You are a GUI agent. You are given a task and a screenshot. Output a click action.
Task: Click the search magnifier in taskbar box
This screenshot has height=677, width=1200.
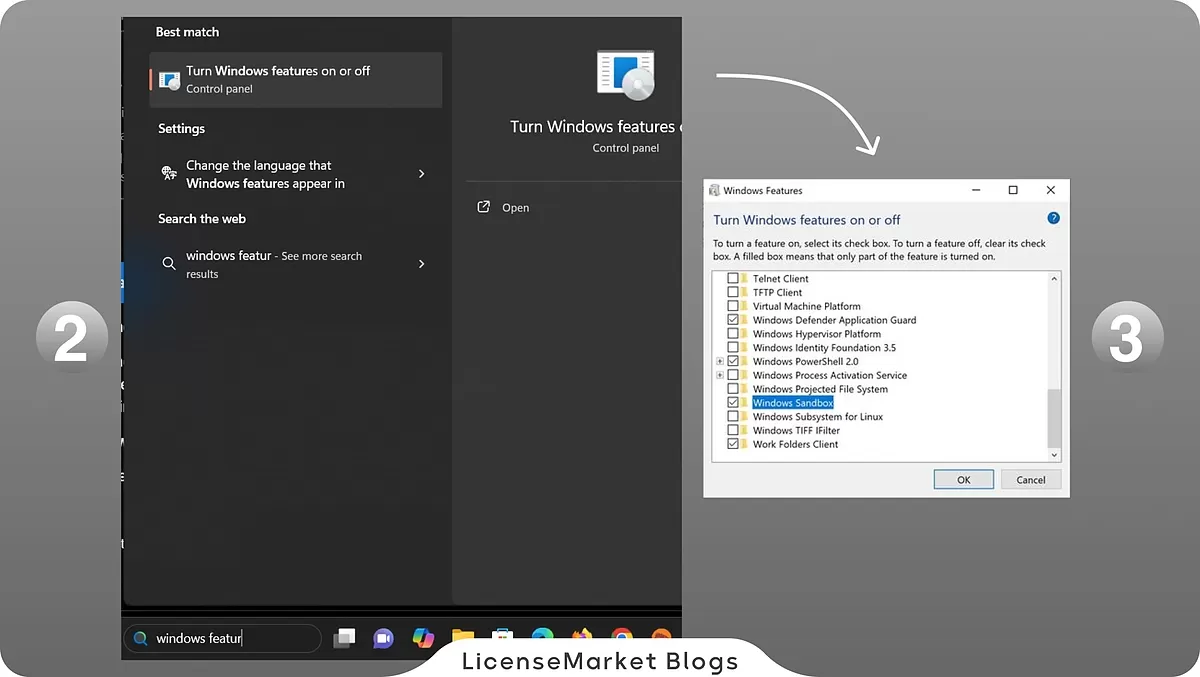coord(141,638)
